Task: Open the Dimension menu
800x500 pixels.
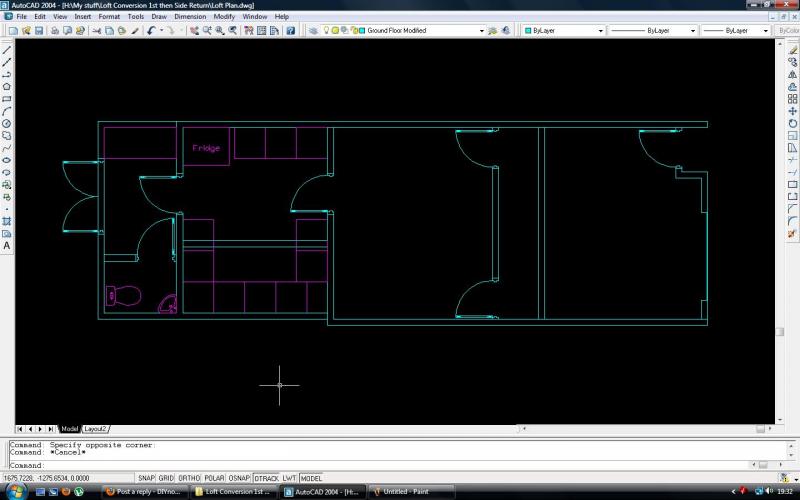Action: point(190,17)
